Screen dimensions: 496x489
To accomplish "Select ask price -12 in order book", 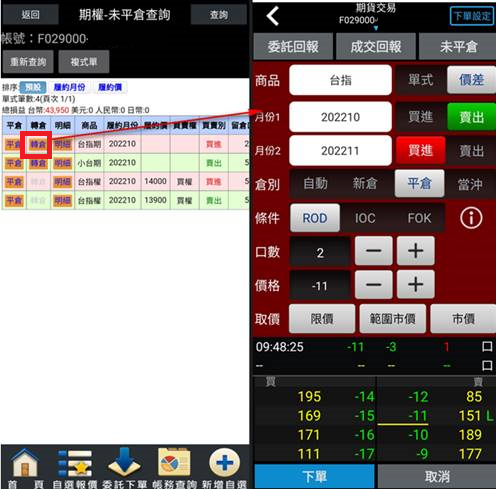I will pos(418,397).
